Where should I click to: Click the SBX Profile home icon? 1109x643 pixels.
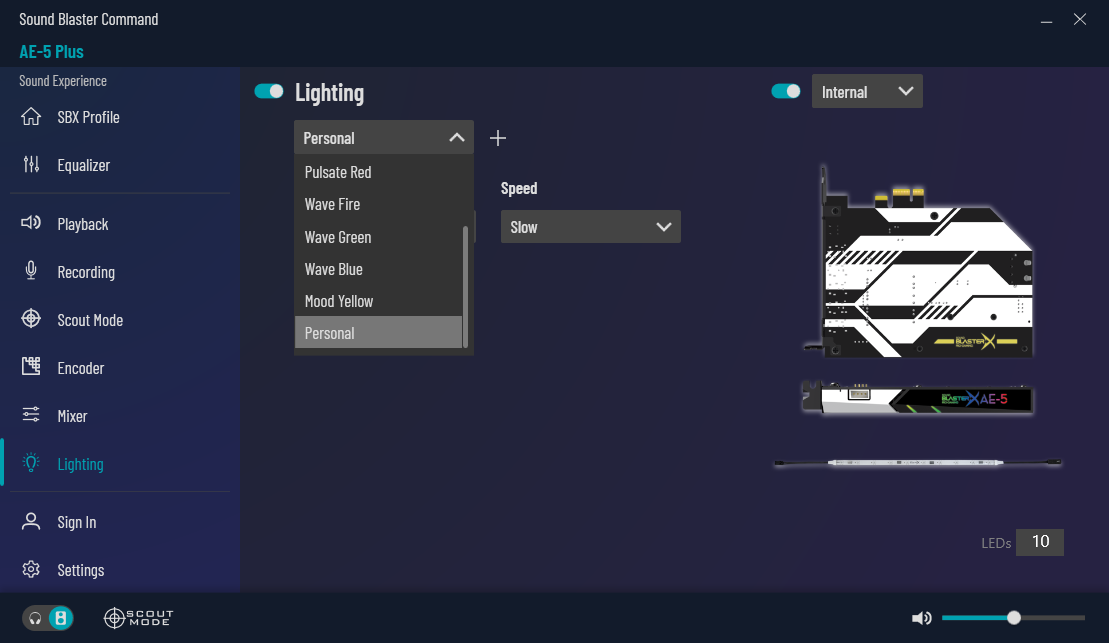(31, 117)
